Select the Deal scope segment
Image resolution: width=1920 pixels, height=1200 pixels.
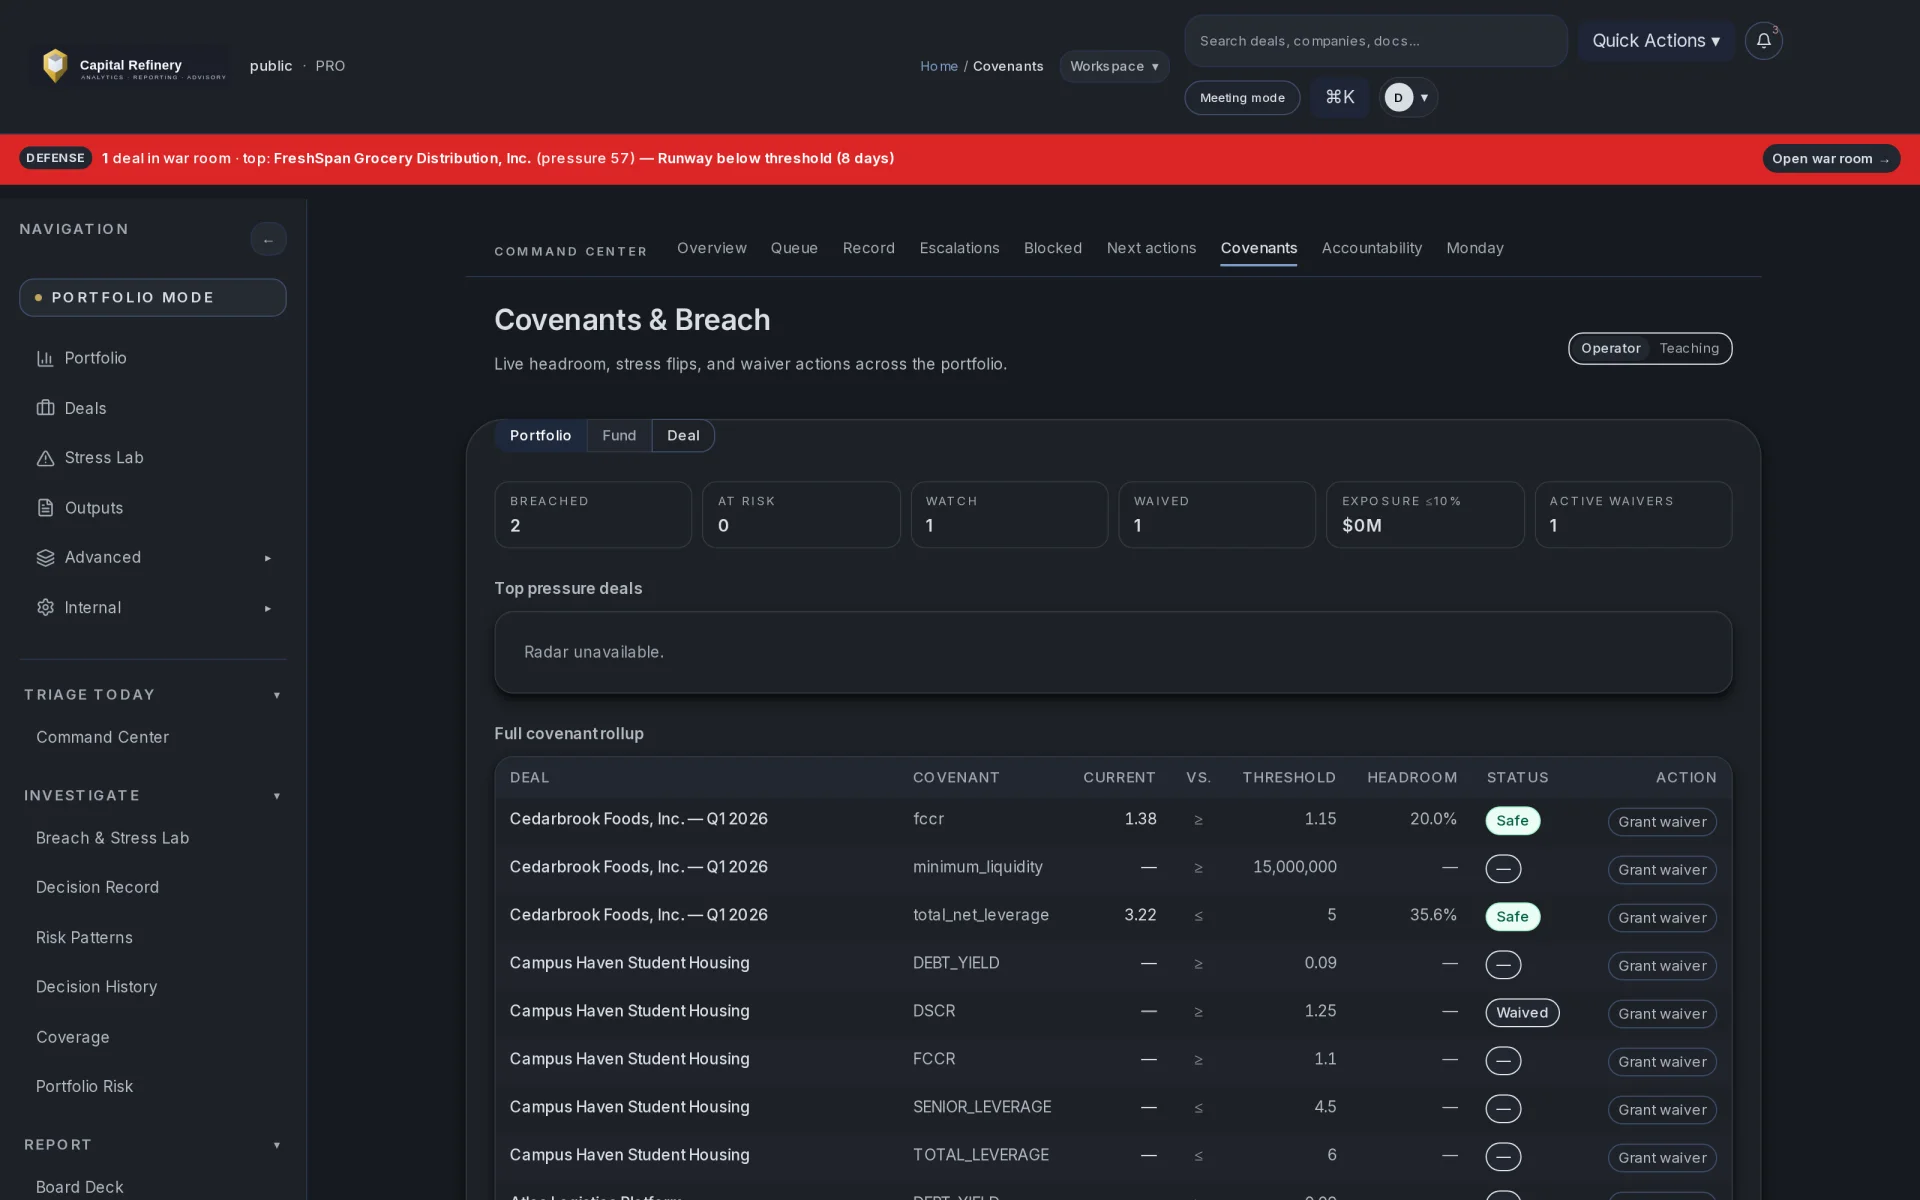(683, 436)
